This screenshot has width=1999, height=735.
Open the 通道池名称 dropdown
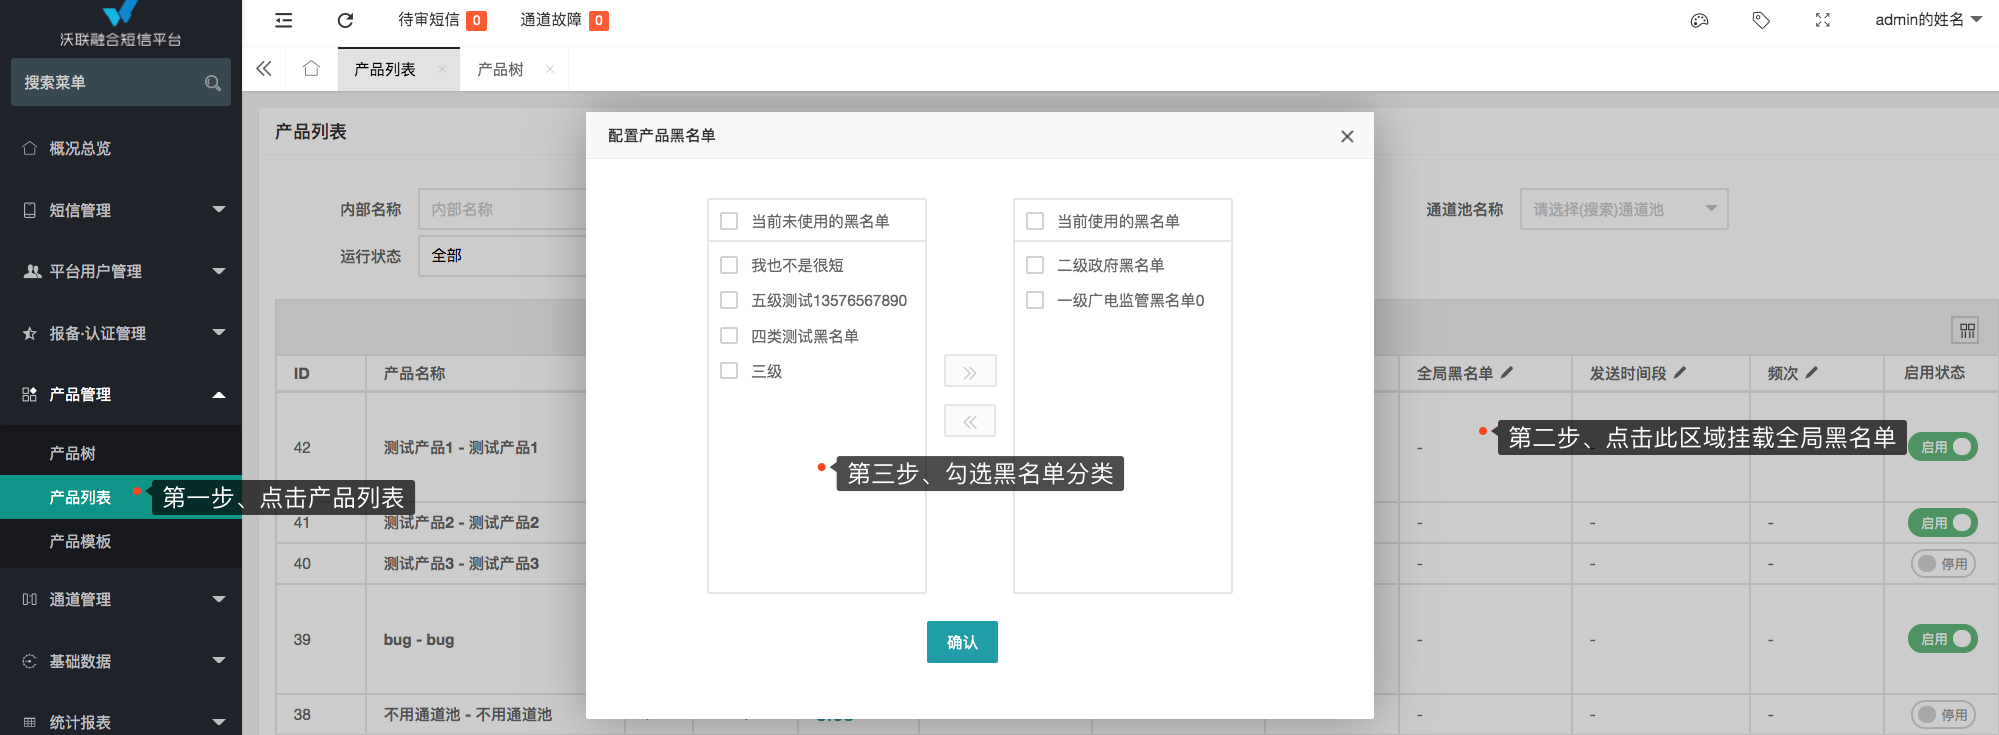pyautogui.click(x=1624, y=209)
